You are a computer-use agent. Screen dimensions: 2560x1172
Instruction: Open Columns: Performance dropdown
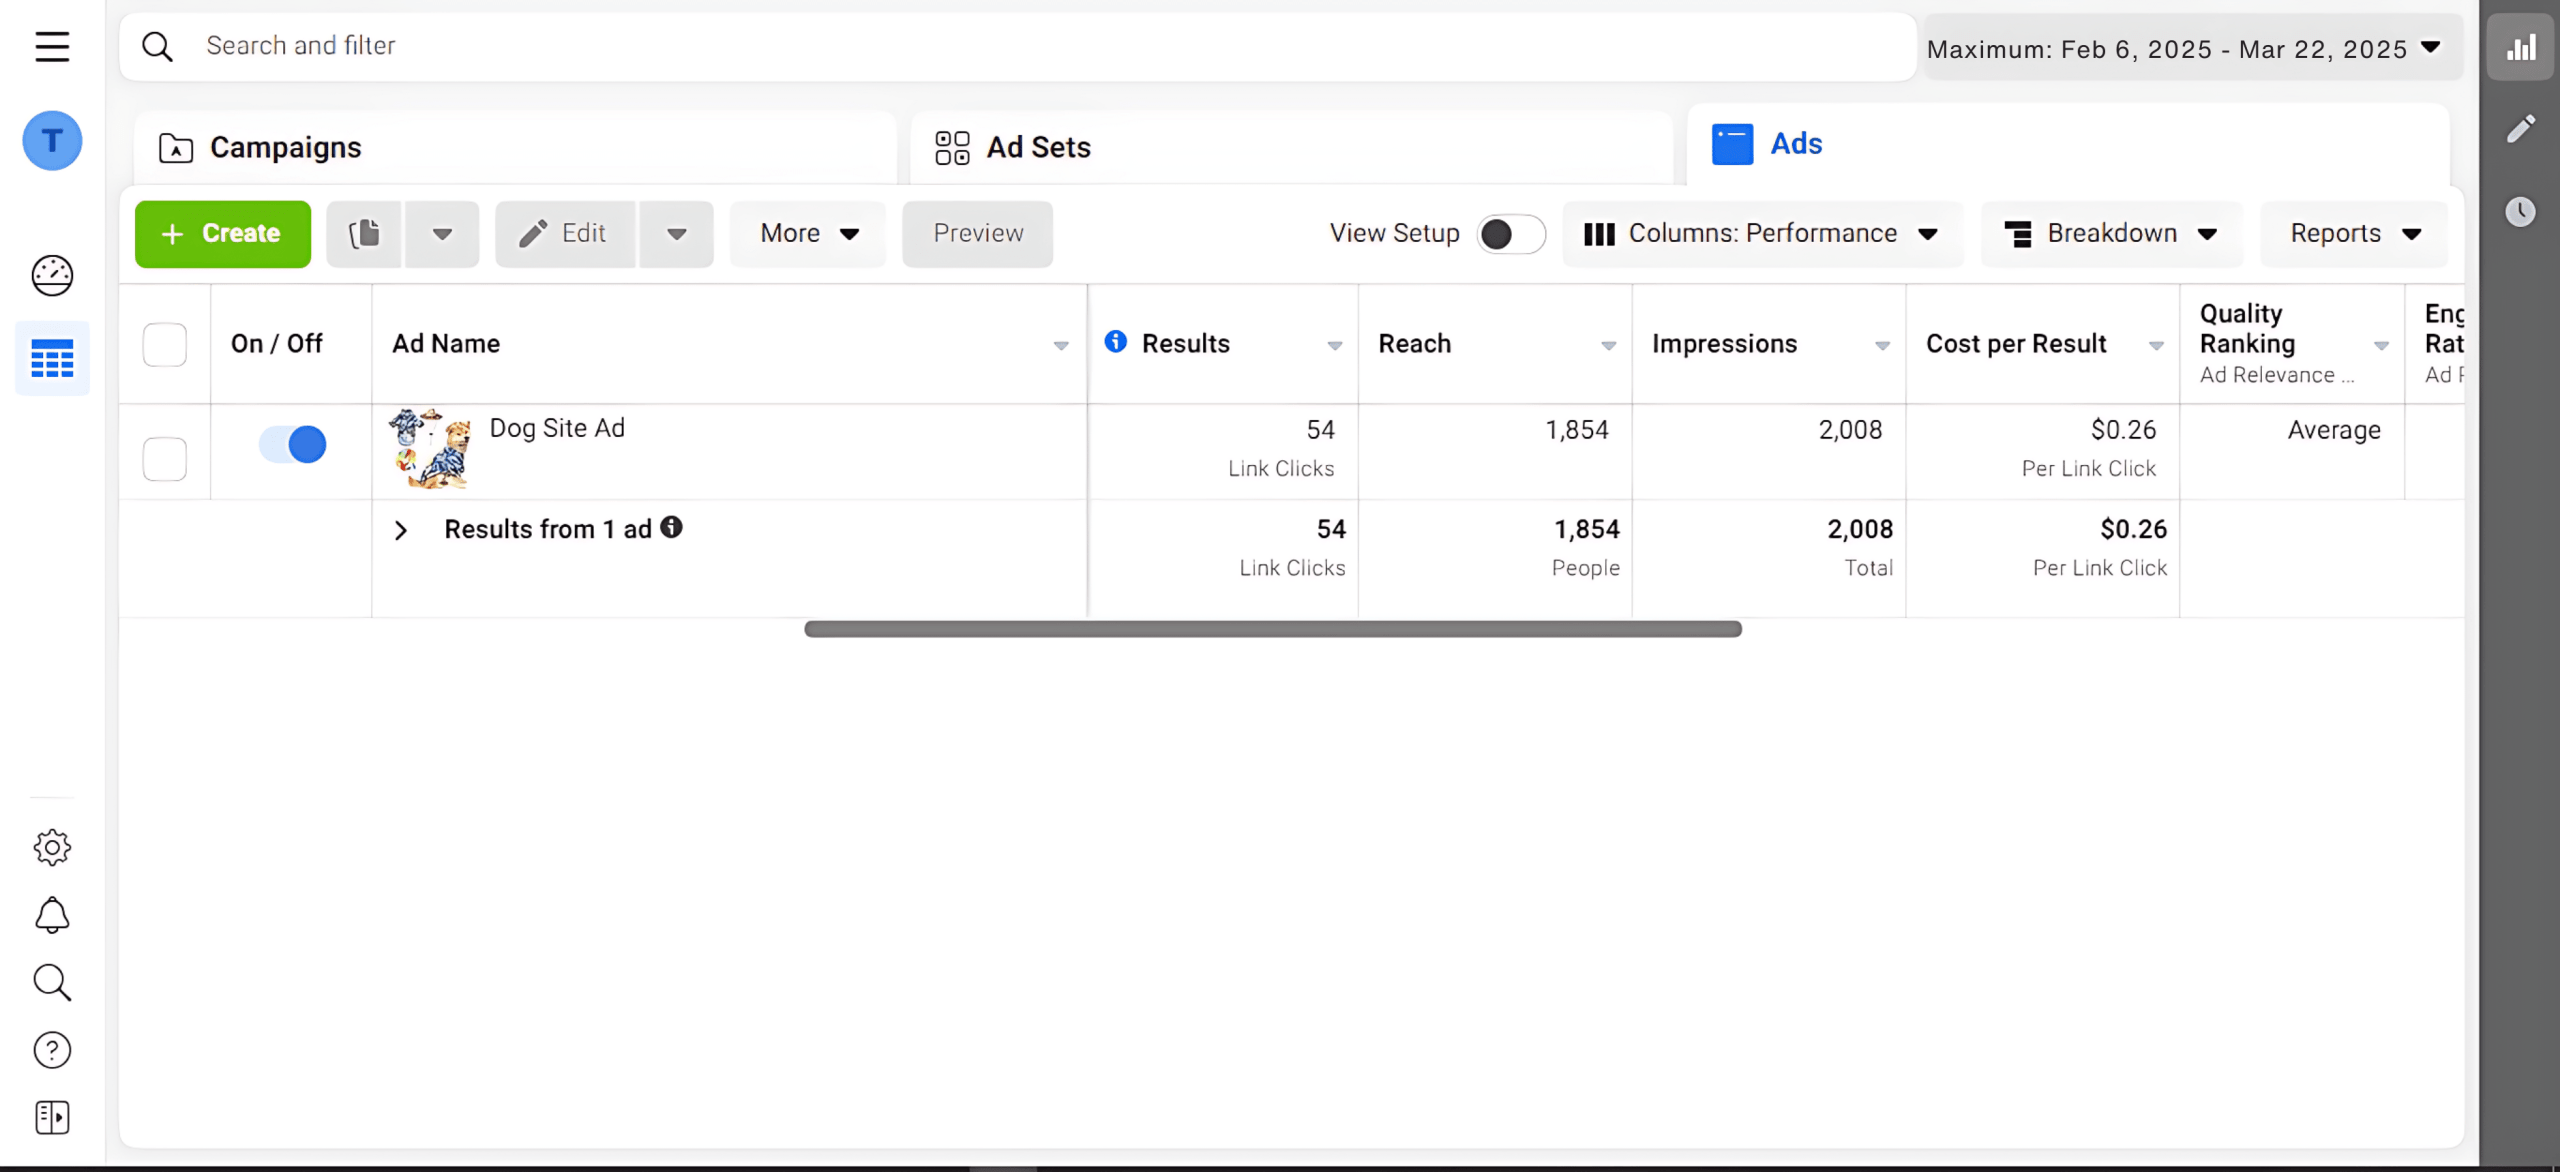1762,234
